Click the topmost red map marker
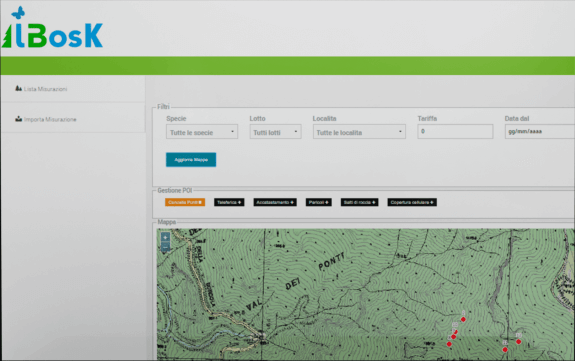Screen dimensions: 575x361 pyautogui.click(x=463, y=319)
